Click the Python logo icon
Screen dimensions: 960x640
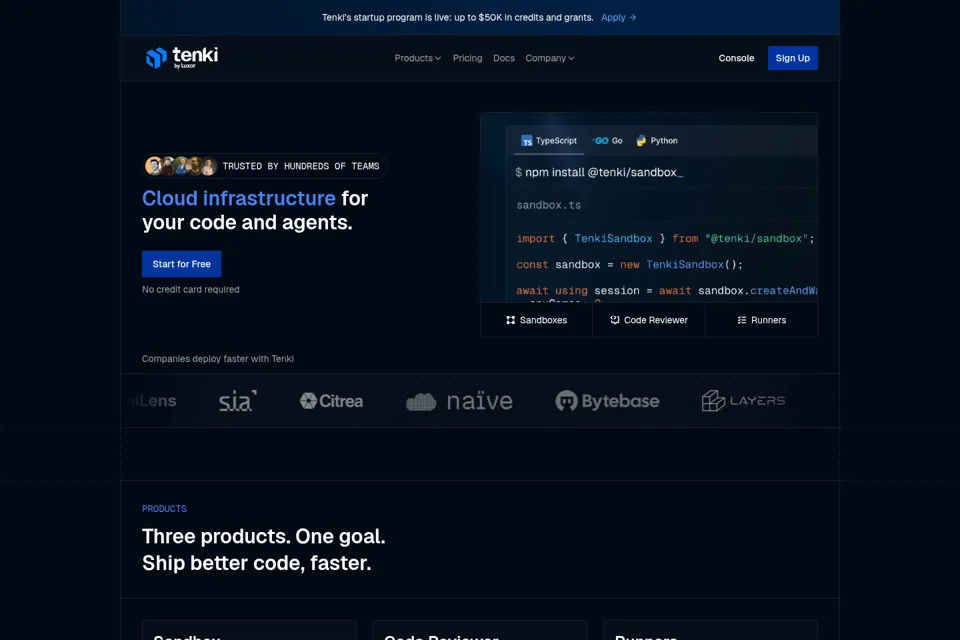click(641, 141)
